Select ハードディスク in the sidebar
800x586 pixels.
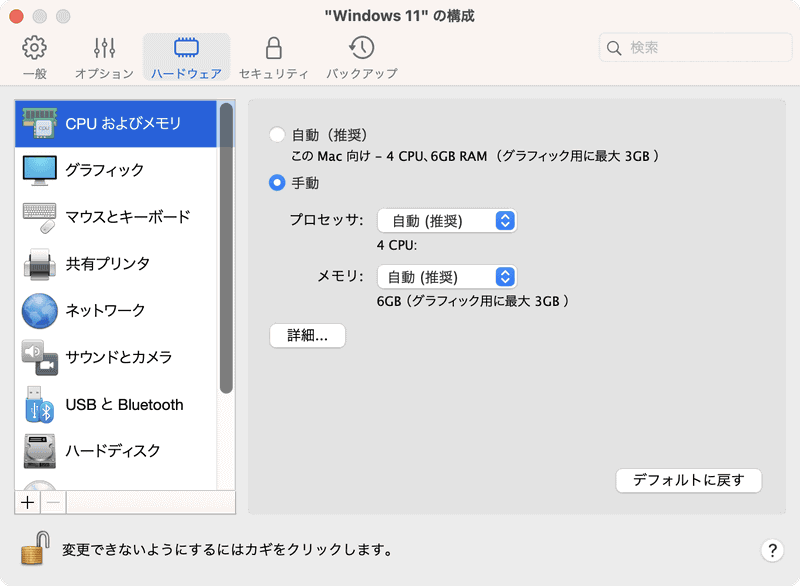coord(120,451)
